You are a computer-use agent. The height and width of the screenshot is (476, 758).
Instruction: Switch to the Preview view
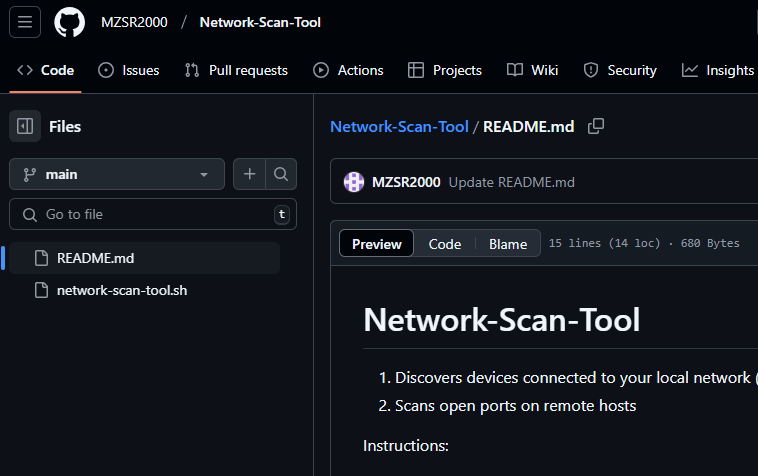tap(376, 244)
